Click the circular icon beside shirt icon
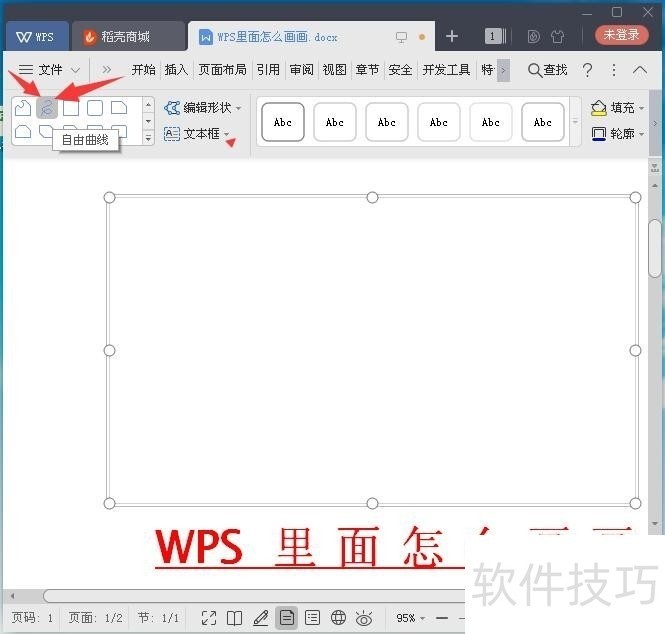The height and width of the screenshot is (634, 665). point(534,37)
